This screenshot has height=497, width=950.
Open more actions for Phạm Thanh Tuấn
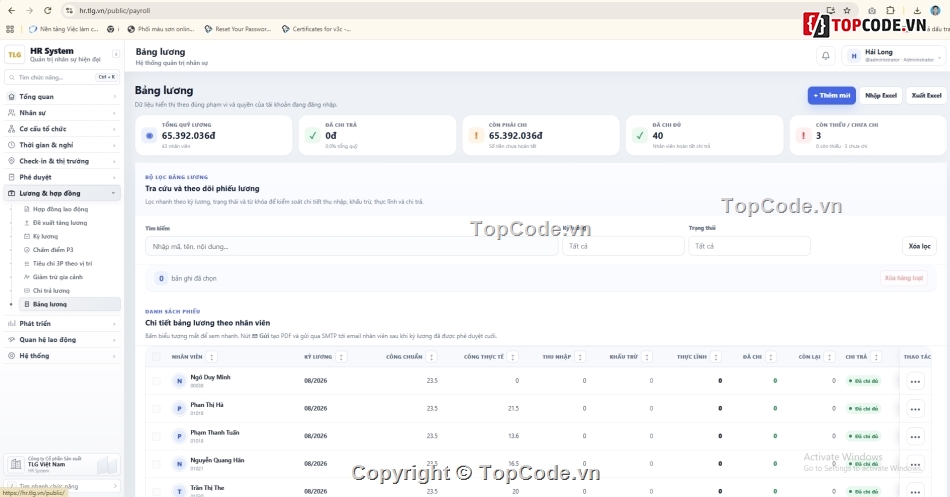[x=915, y=436]
